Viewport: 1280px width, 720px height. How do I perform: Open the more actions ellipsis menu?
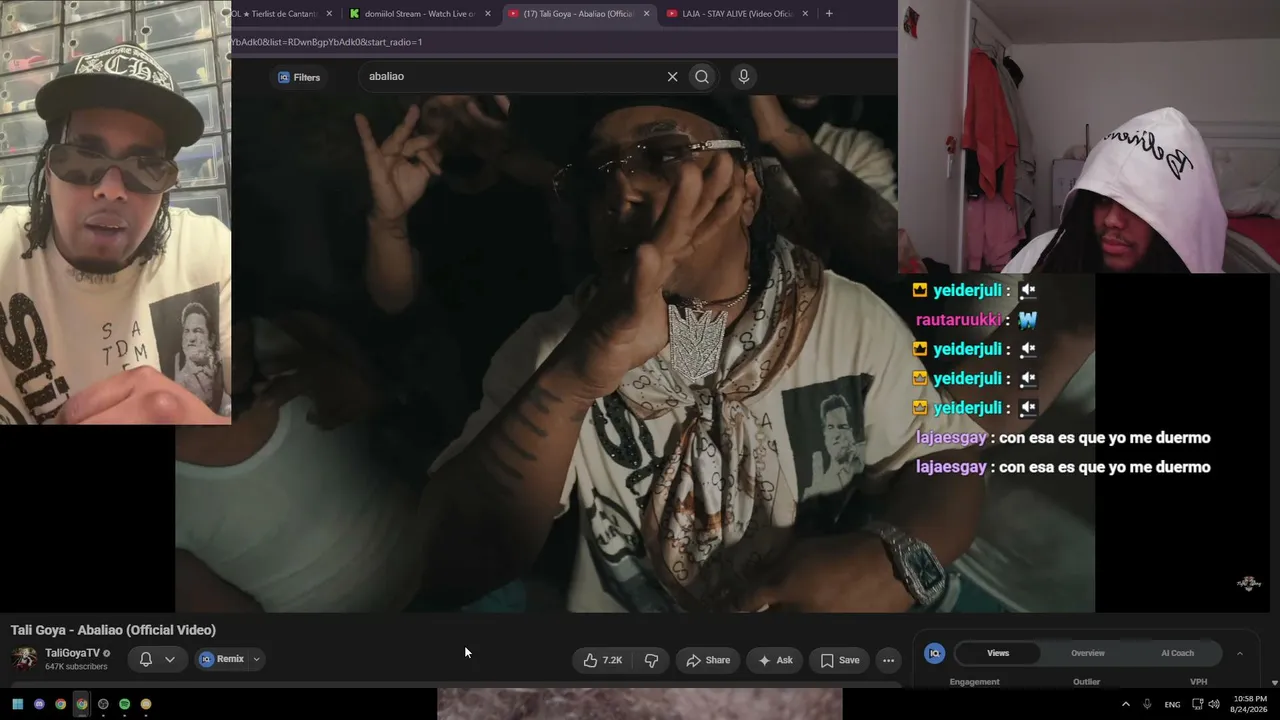(888, 660)
